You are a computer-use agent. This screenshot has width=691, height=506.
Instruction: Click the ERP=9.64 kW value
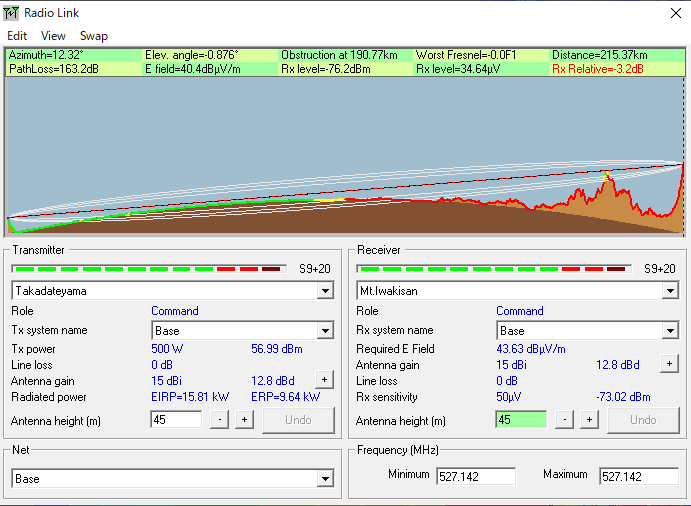(286, 397)
